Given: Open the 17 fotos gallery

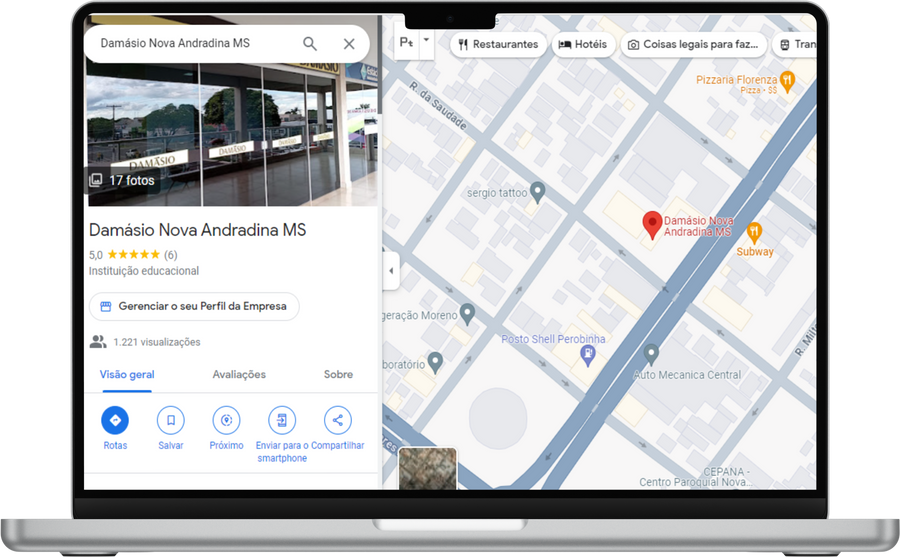Looking at the screenshot, I should 123,180.
